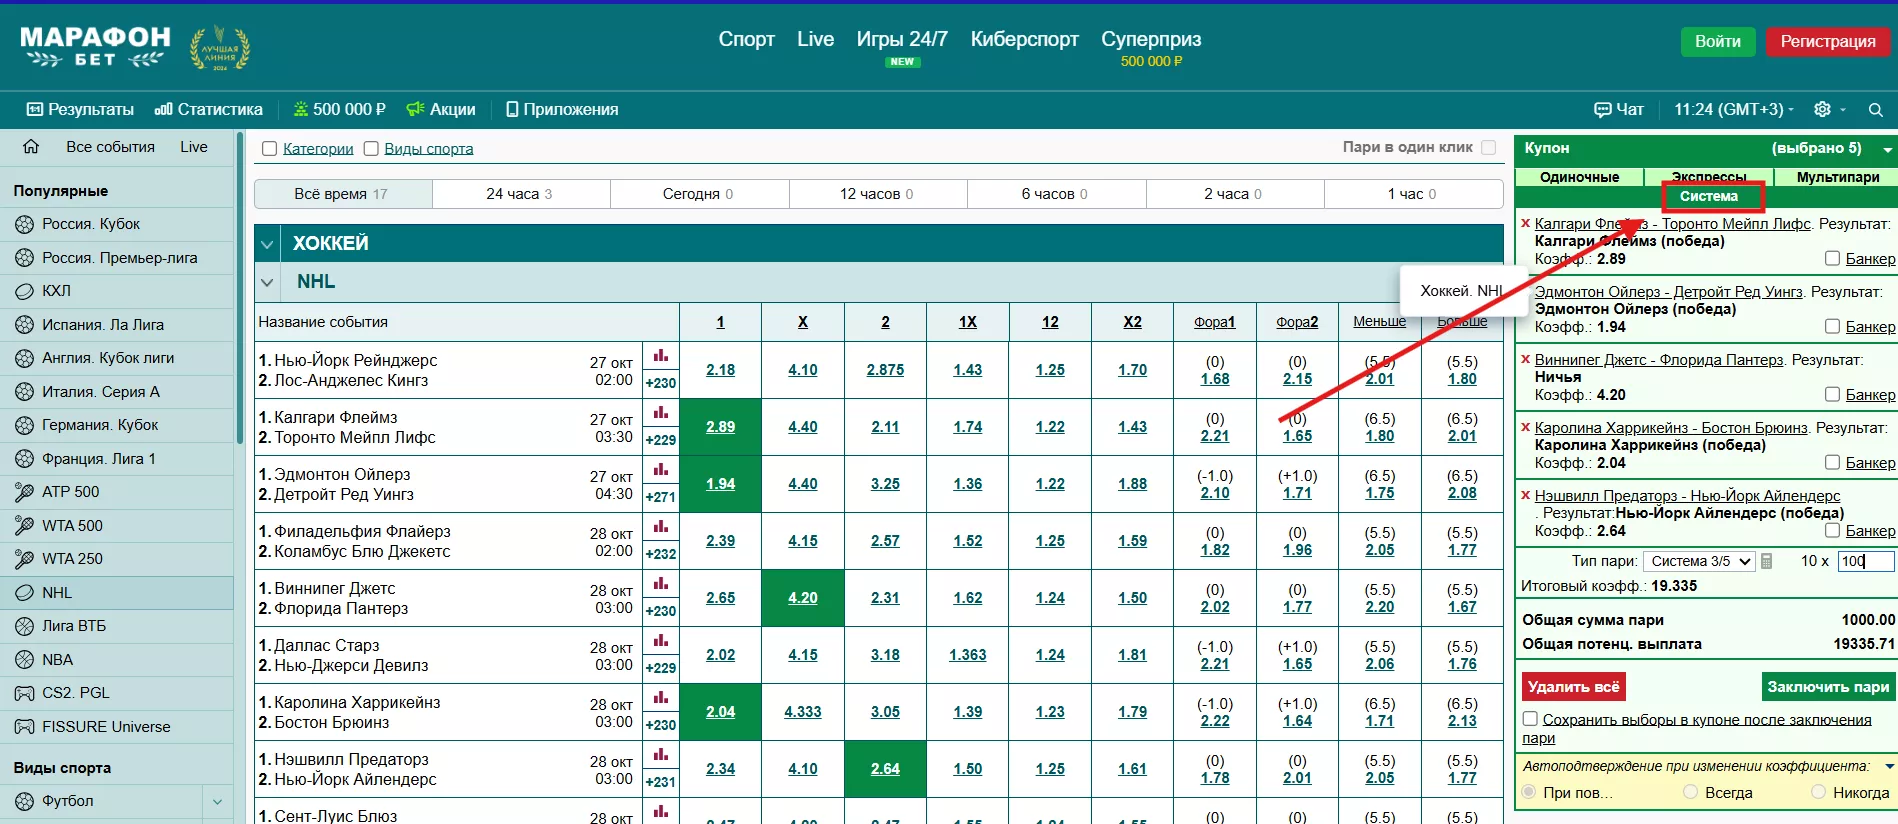Tick the save selections after bet checkbox

[x=1530, y=719]
